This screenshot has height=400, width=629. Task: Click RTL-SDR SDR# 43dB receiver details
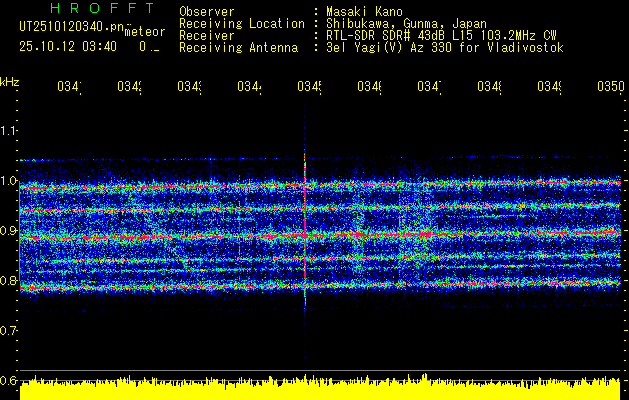[x=442, y=36]
